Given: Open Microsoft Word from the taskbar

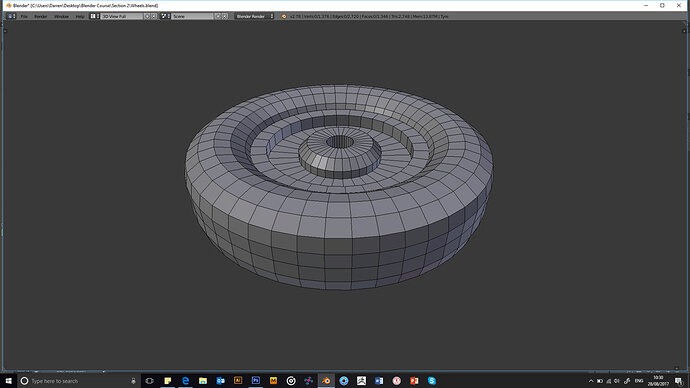Looking at the screenshot, I should (379, 381).
